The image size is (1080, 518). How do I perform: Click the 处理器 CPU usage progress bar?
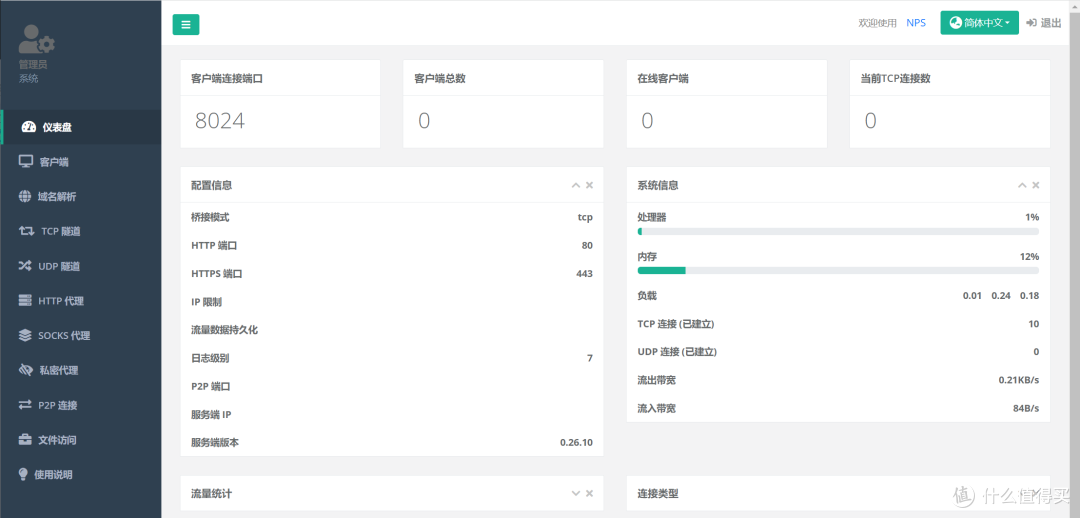[838, 231]
